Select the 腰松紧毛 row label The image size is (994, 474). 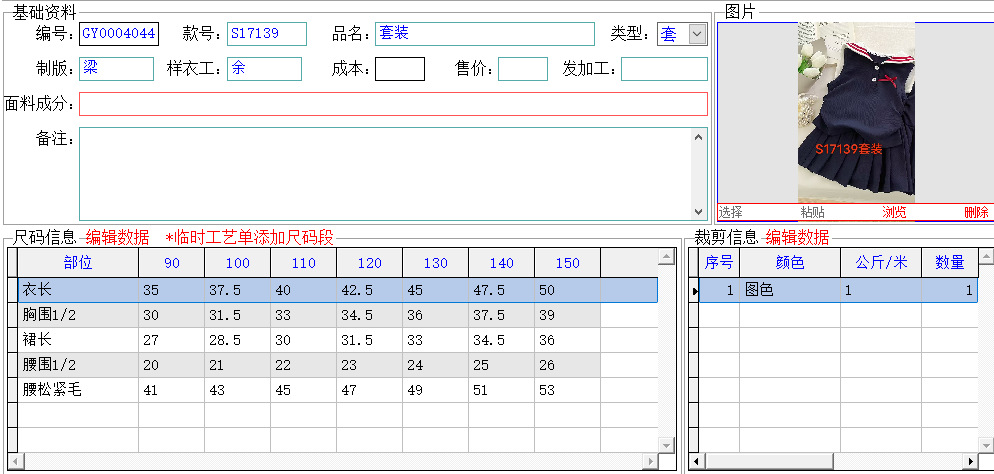pyautogui.click(x=78, y=390)
